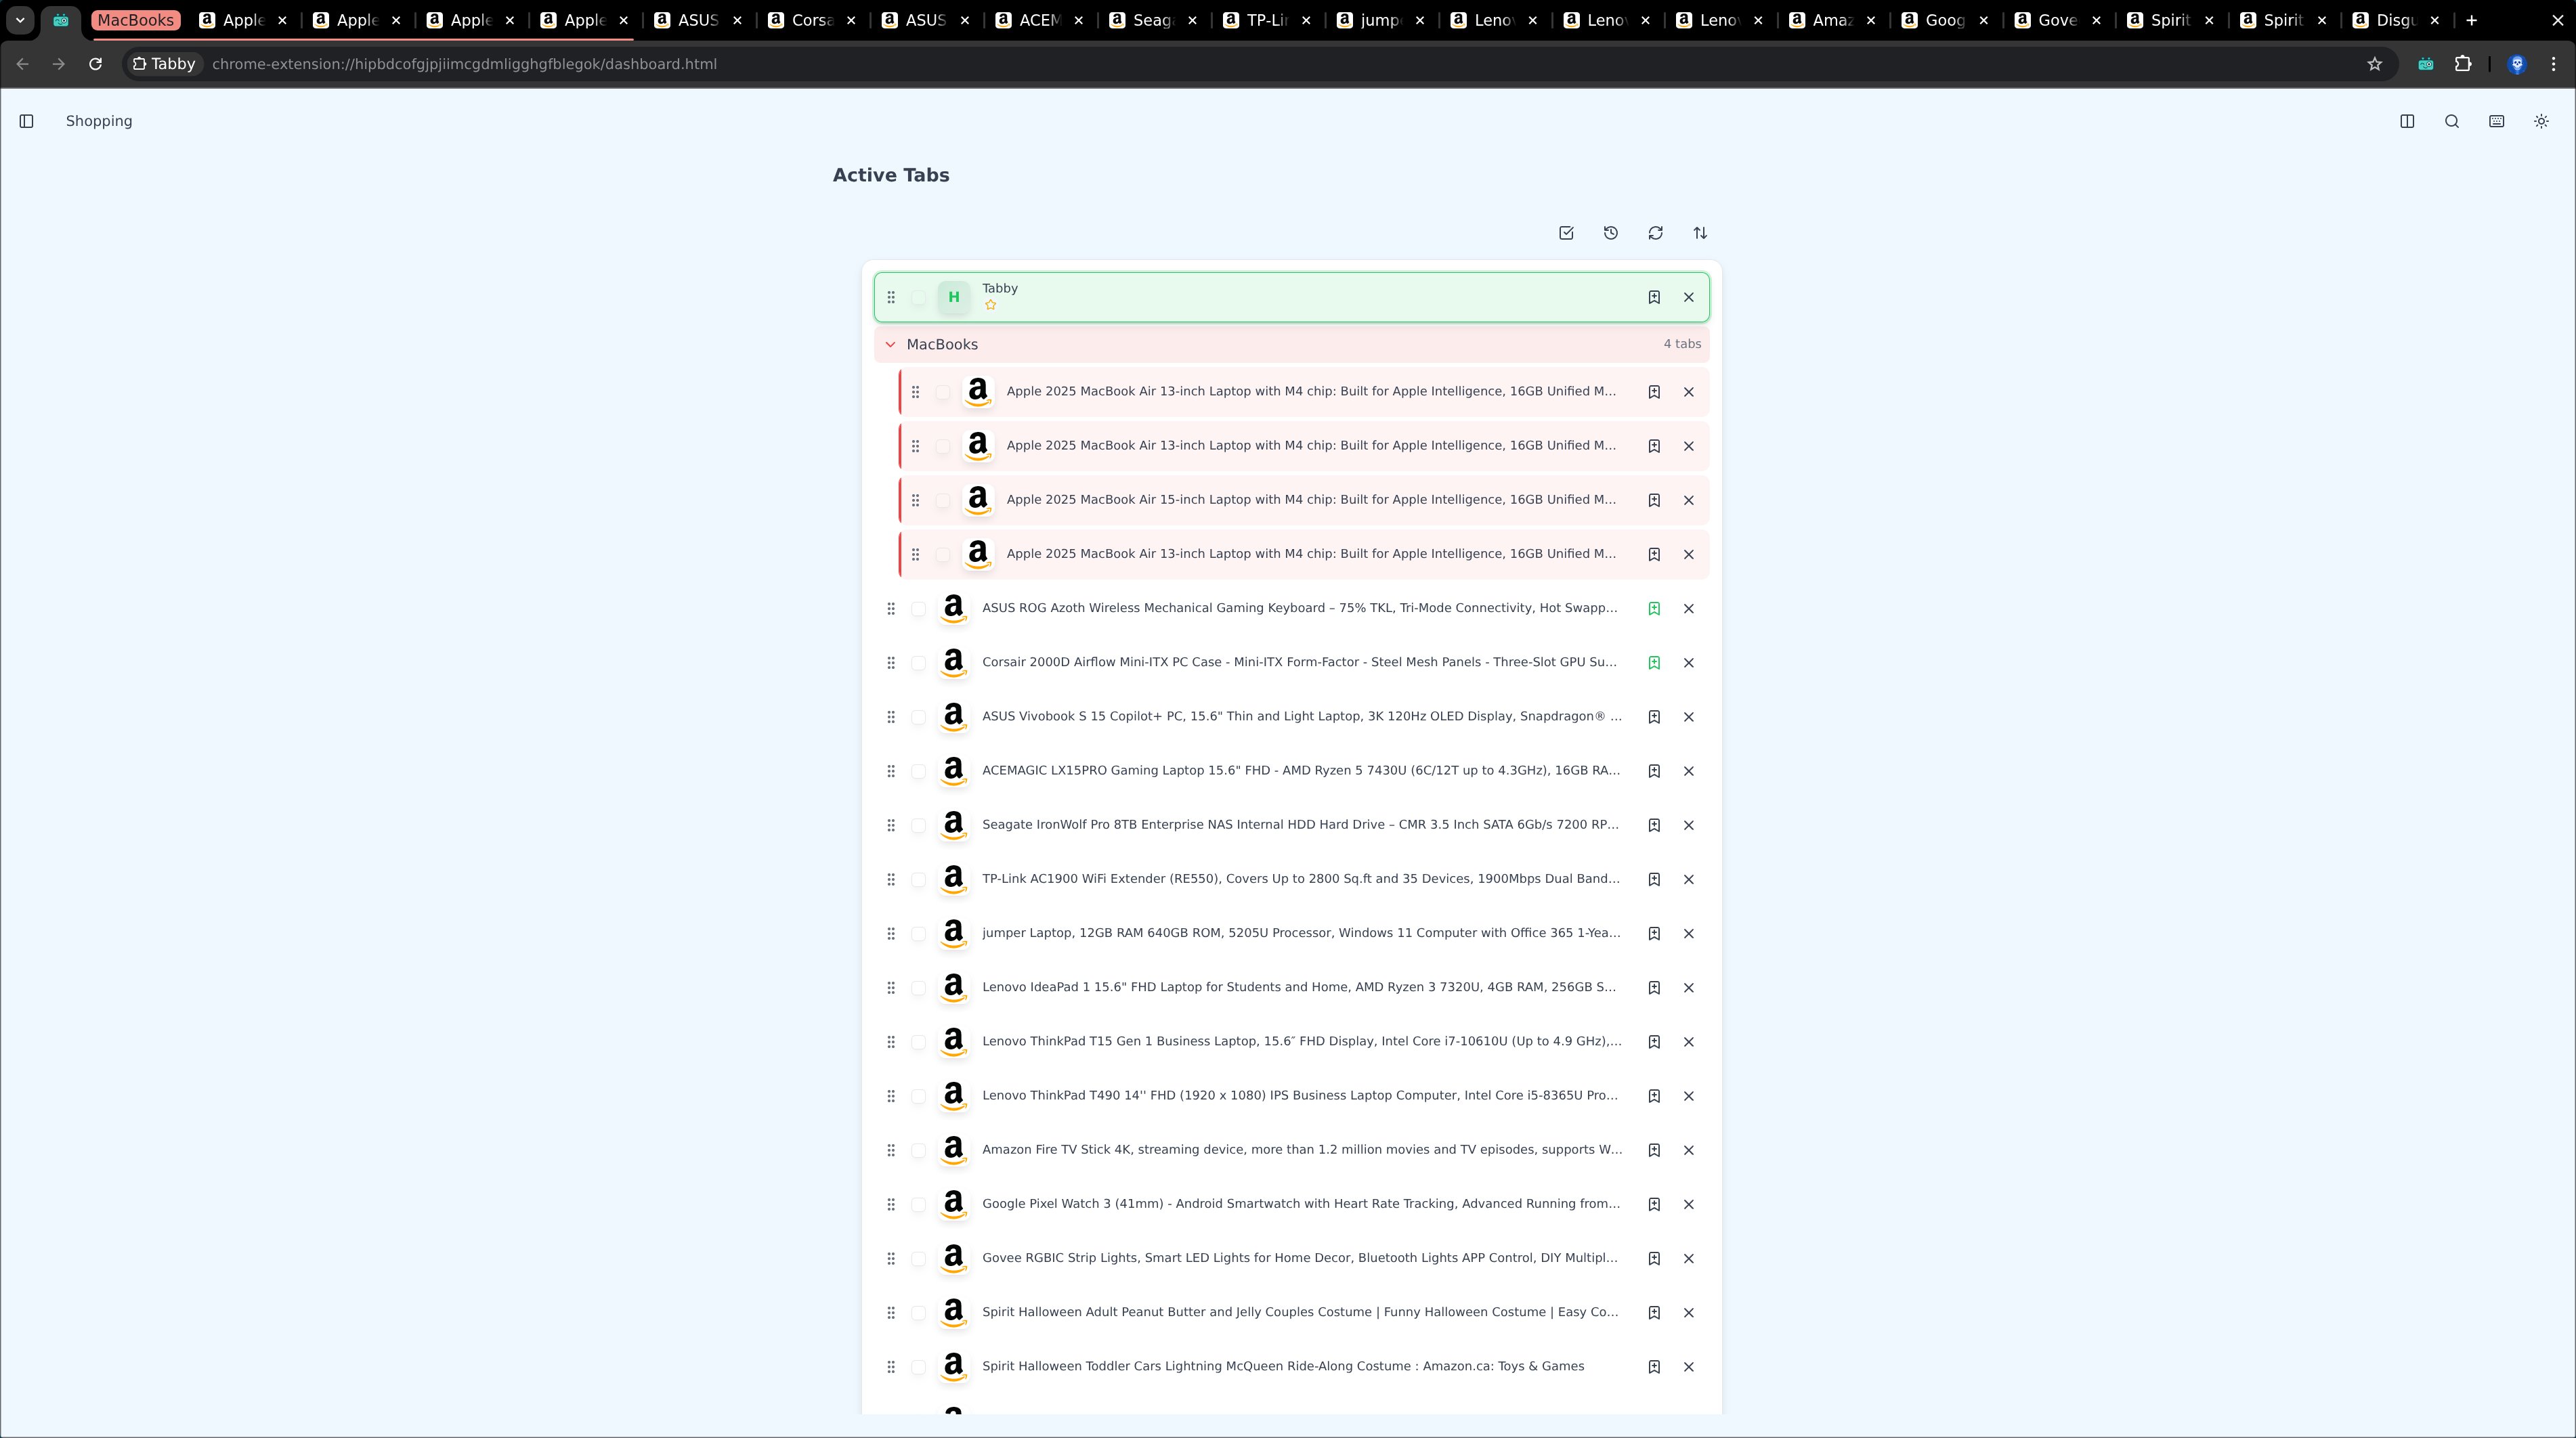Click the MacBooks tab group label in tab strip

point(135,20)
